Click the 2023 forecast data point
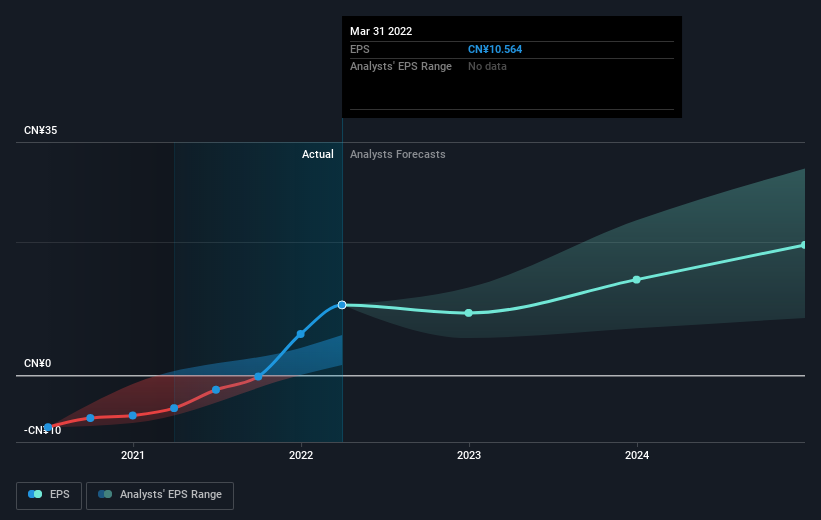The height and width of the screenshot is (520, 821). point(469,313)
